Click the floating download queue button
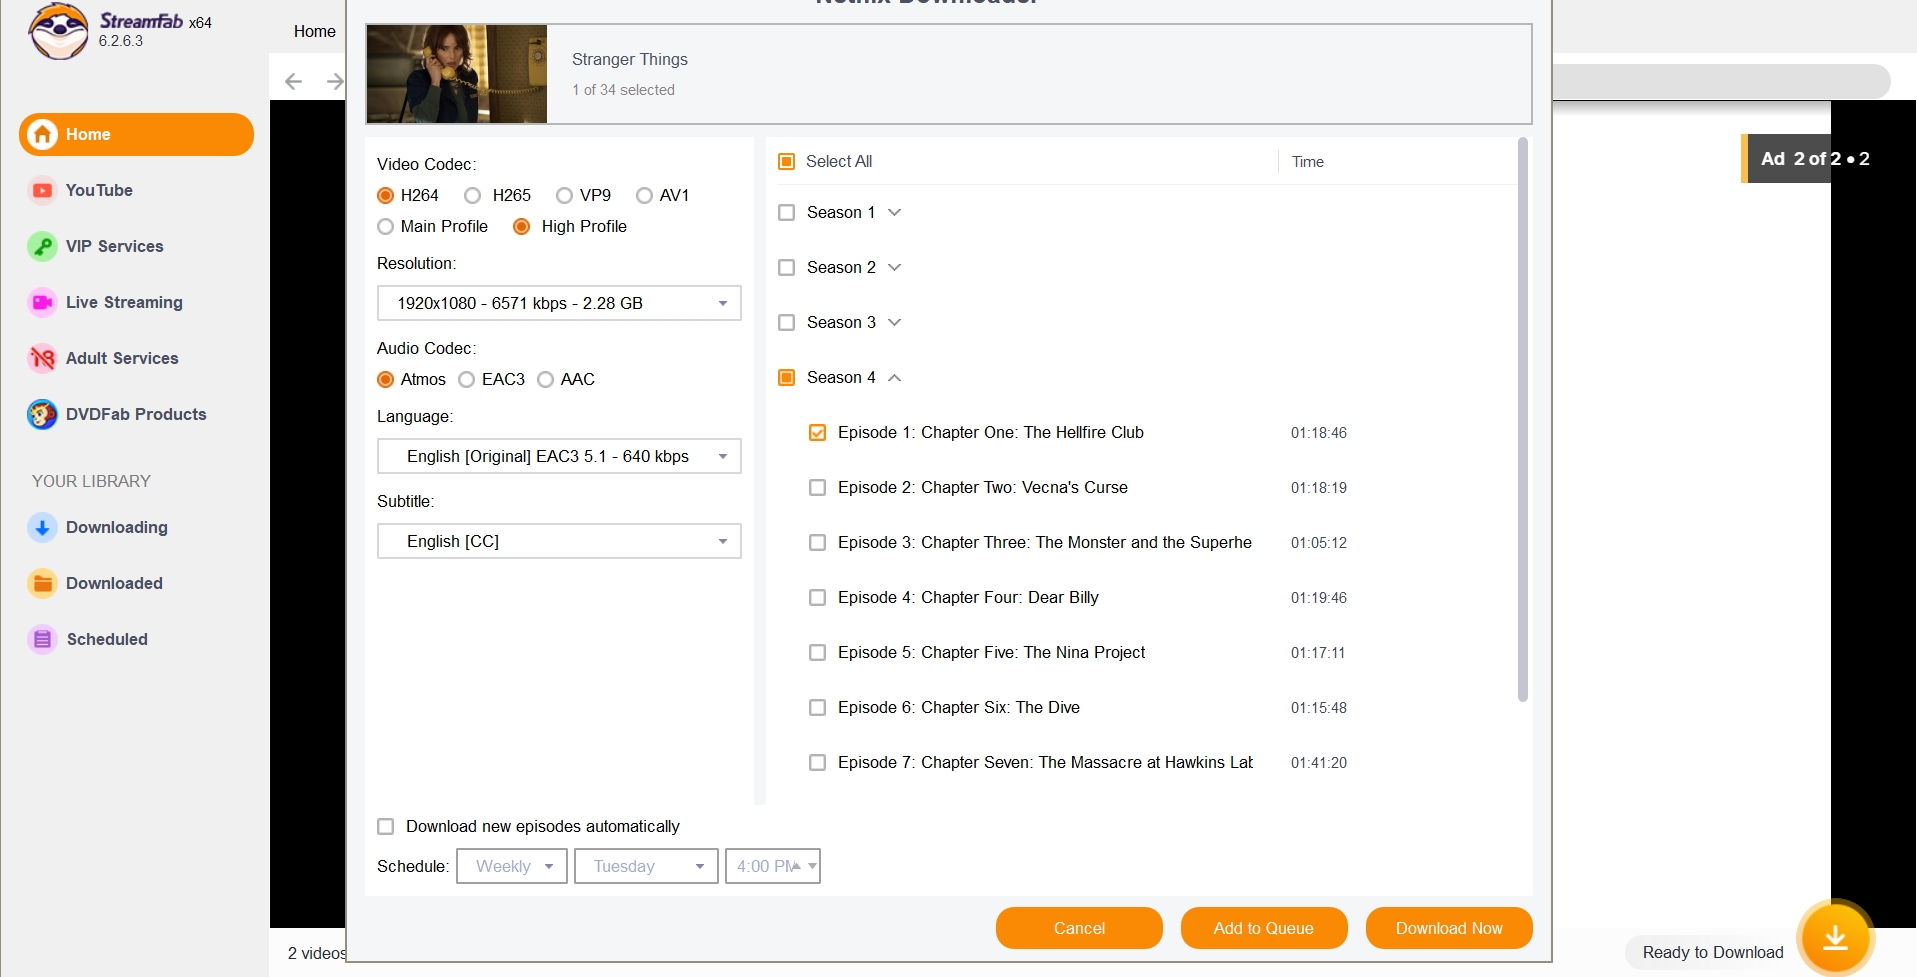Screen dimensions: 1917x977 [x=1834, y=937]
